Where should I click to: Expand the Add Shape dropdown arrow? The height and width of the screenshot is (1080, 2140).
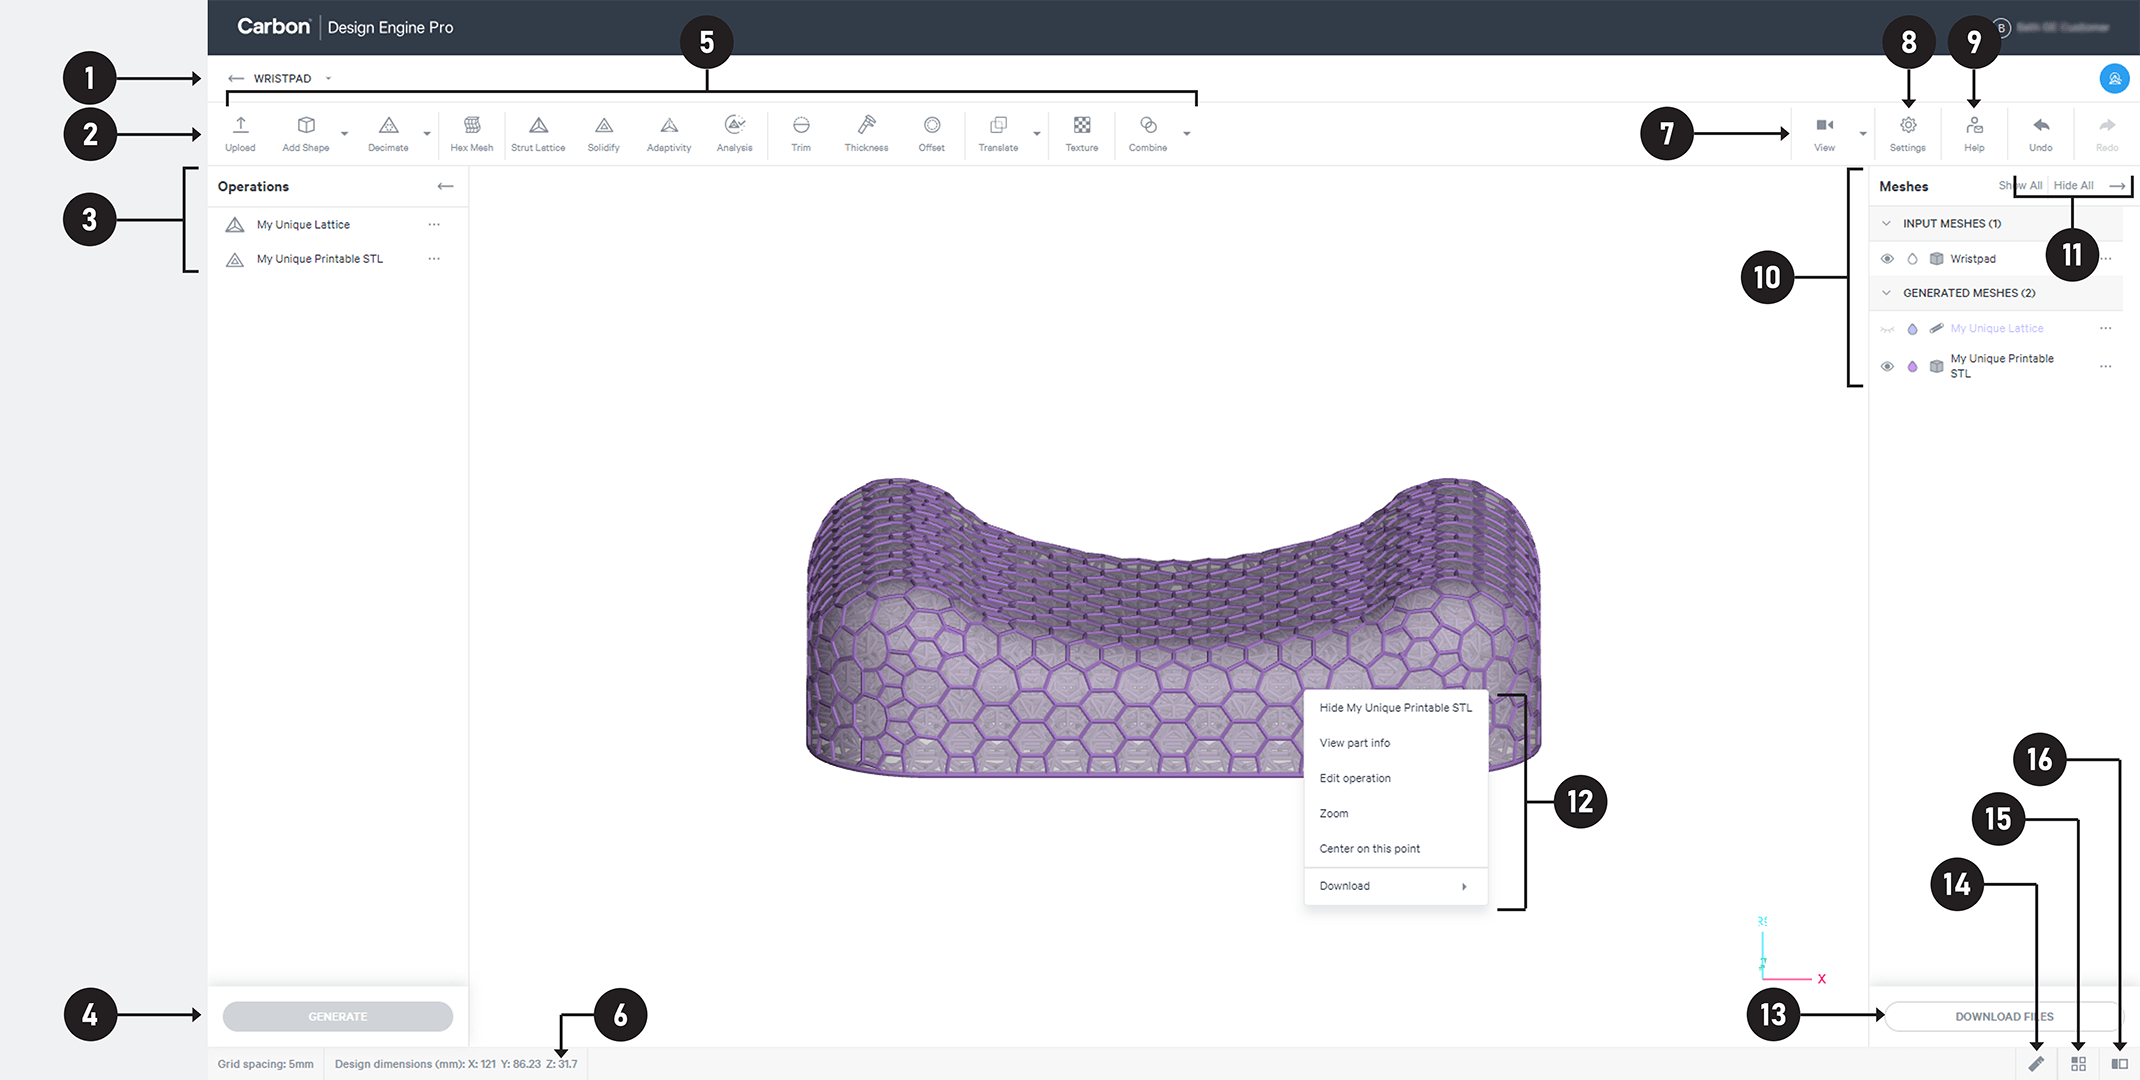(344, 133)
